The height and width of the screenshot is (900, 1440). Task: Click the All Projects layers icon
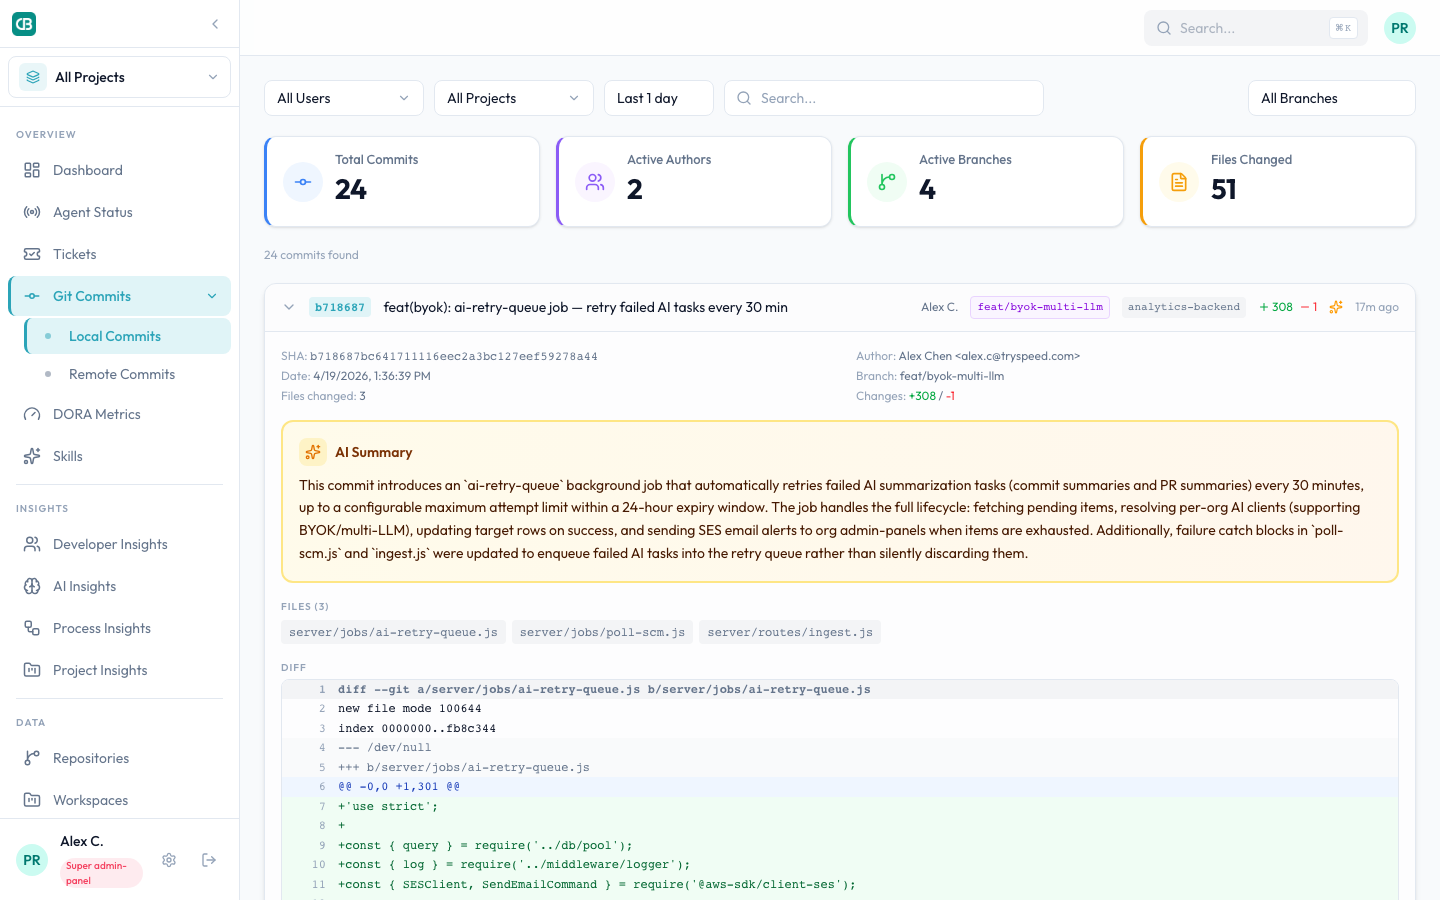coord(33,77)
